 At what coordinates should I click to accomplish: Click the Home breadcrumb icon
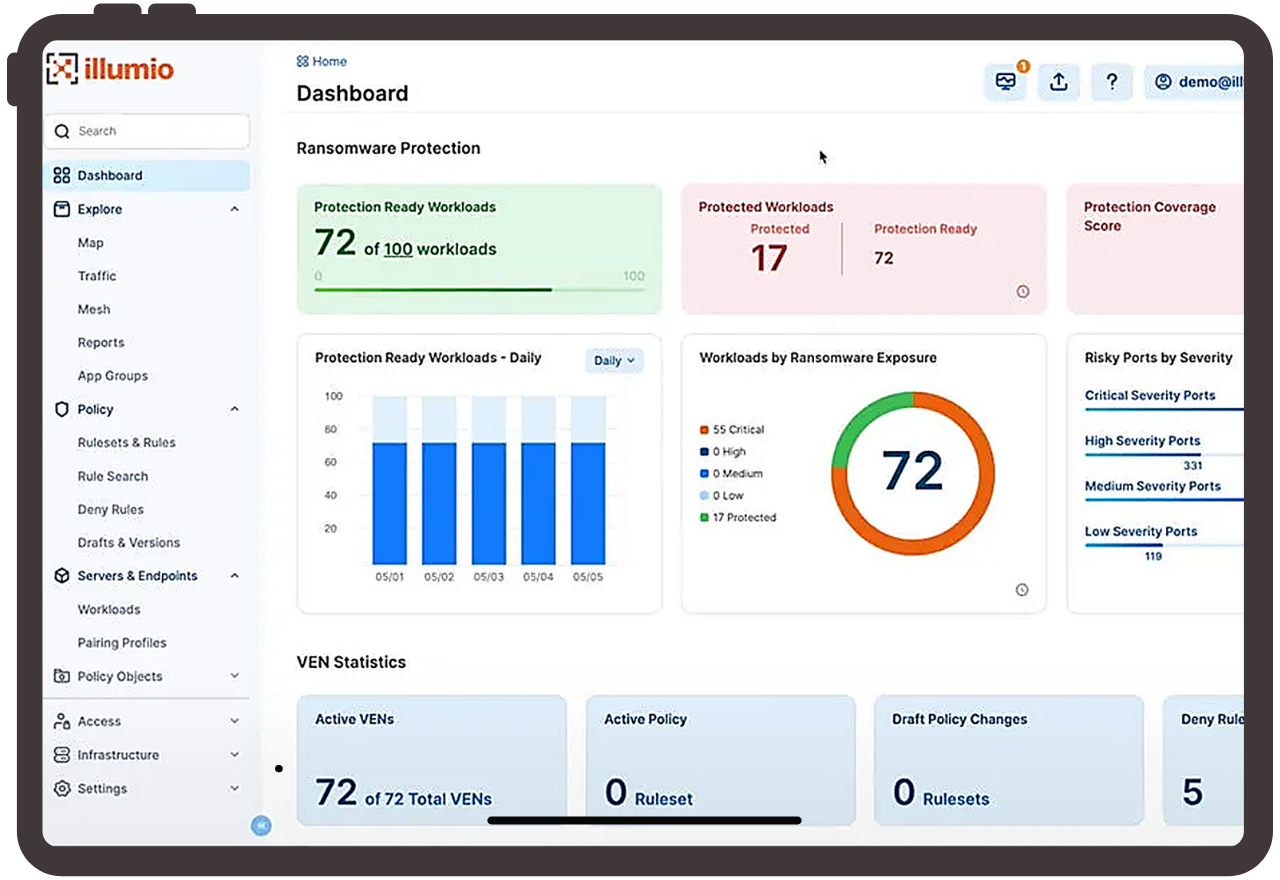click(x=303, y=62)
